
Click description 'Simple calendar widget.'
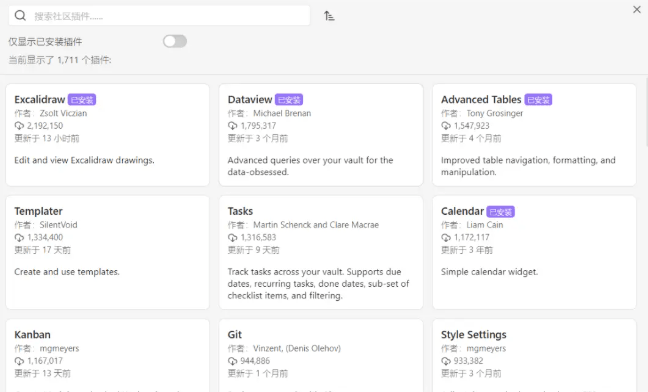[x=489, y=272]
